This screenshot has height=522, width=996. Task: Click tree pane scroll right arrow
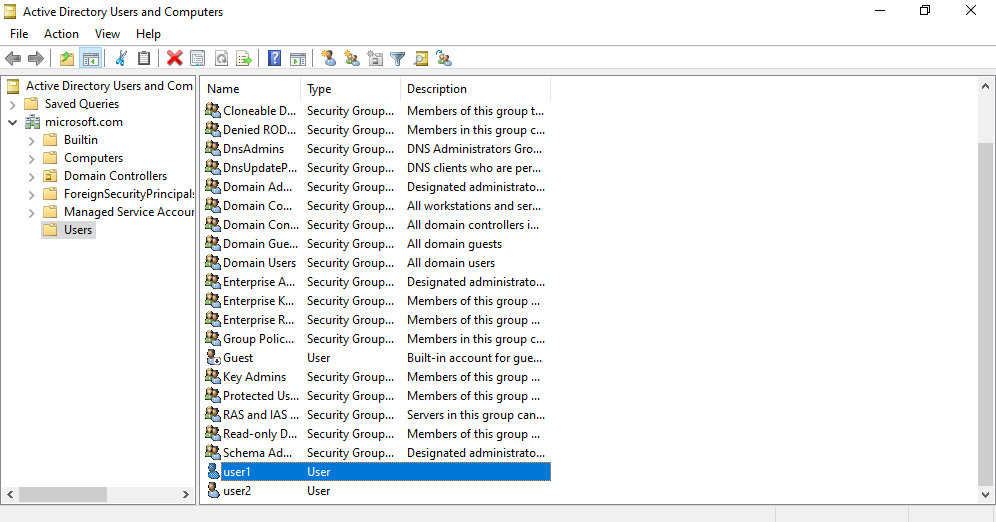(x=185, y=494)
